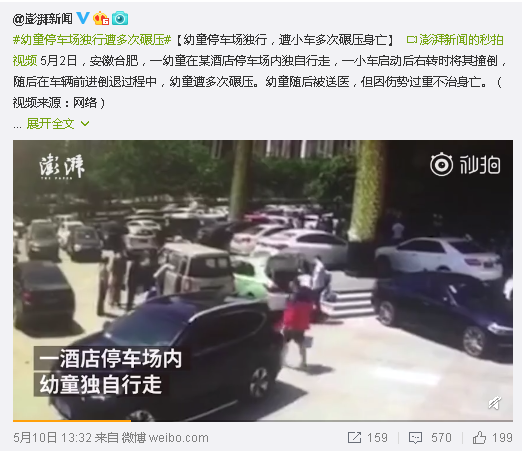Open the 微博 weibo.com source link
Image resolution: width=522 pixels, height=451 pixels.
pos(165,438)
